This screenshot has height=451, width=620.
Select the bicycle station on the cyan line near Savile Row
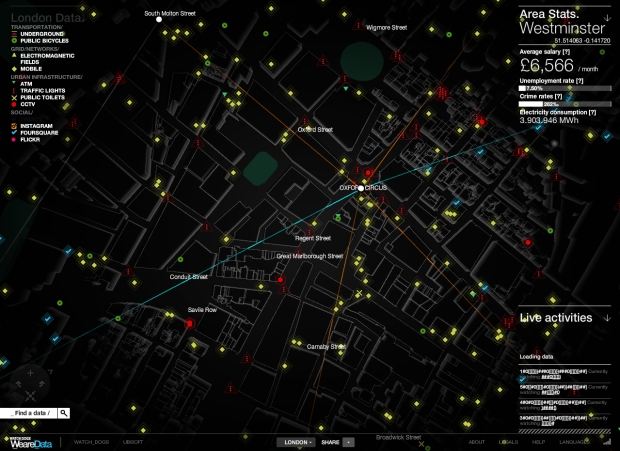click(x=118, y=319)
